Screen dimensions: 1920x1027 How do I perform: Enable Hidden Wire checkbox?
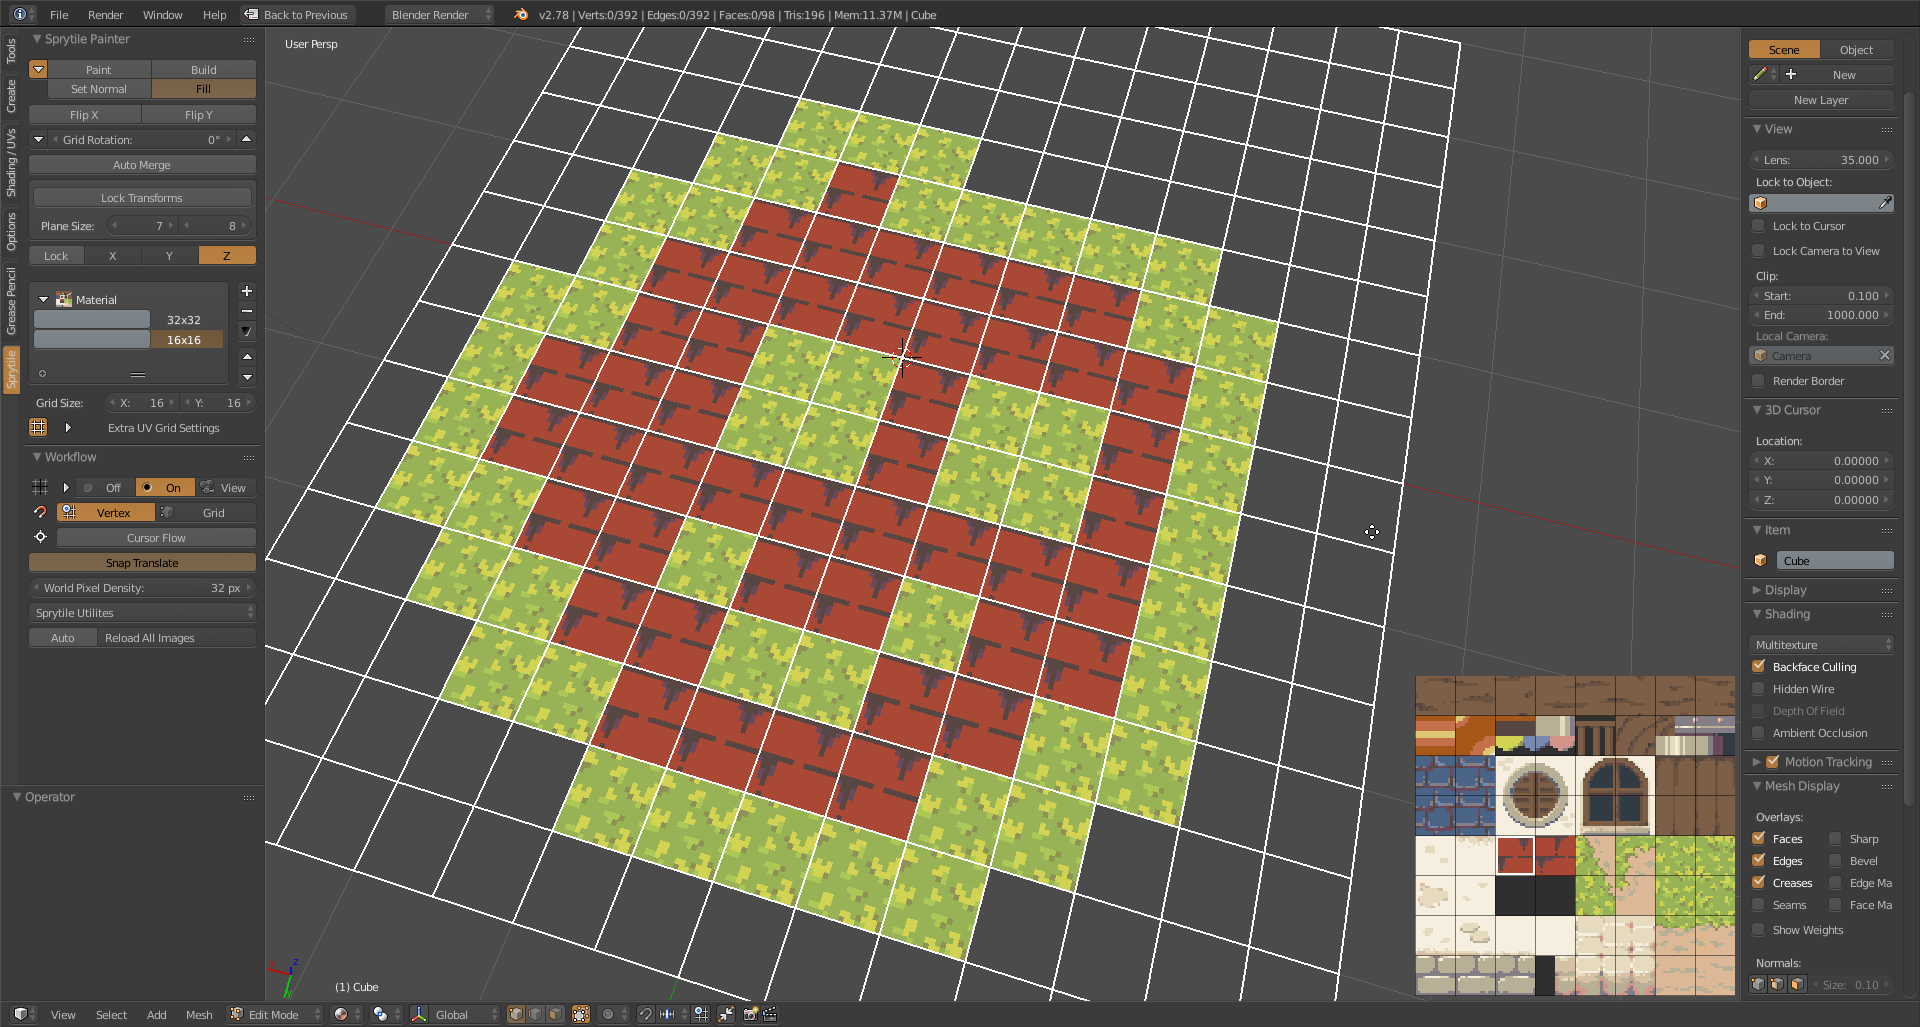pyautogui.click(x=1759, y=689)
